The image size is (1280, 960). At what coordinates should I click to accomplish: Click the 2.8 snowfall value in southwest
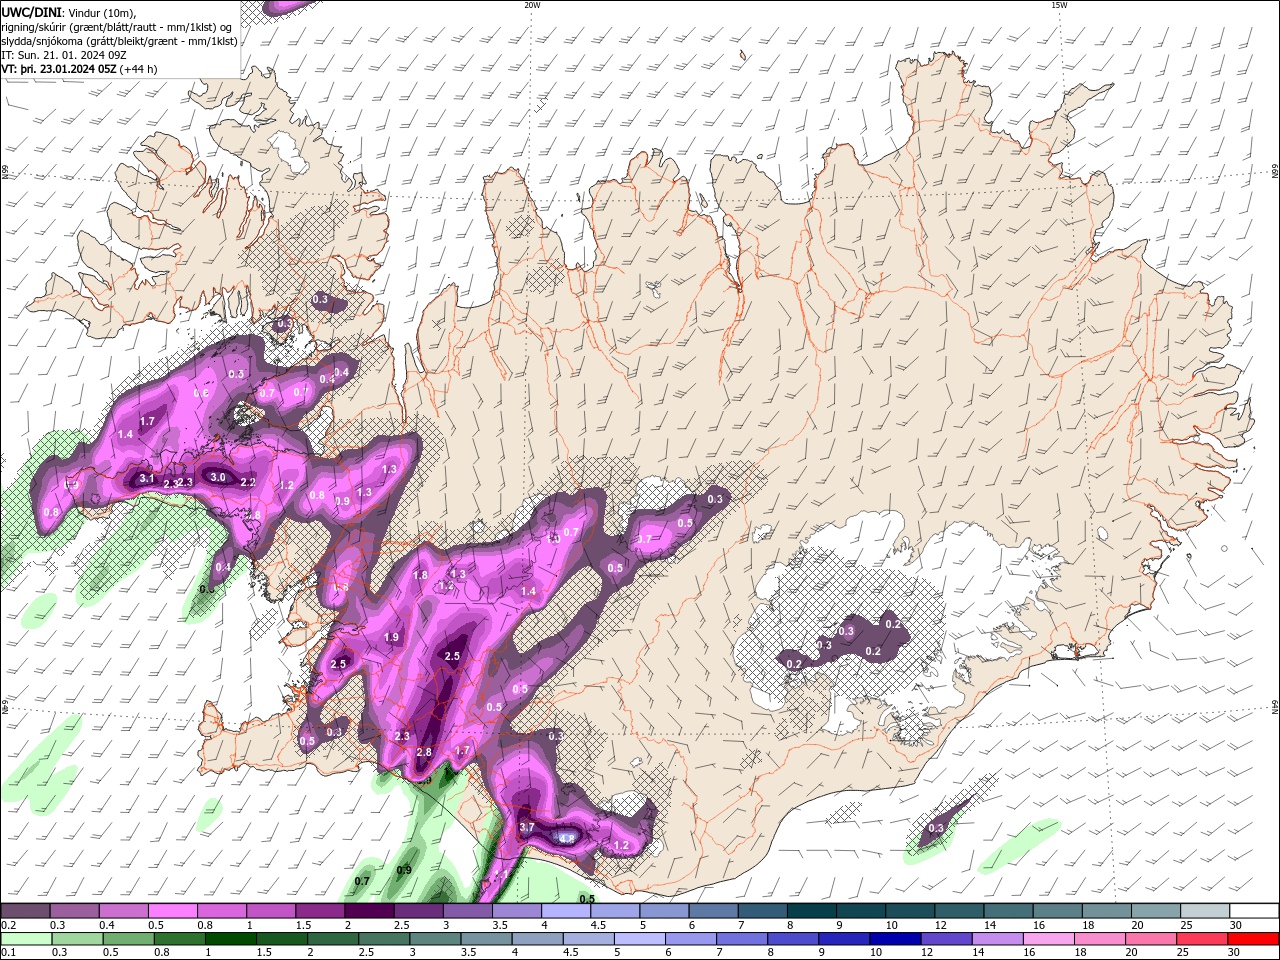tap(423, 752)
